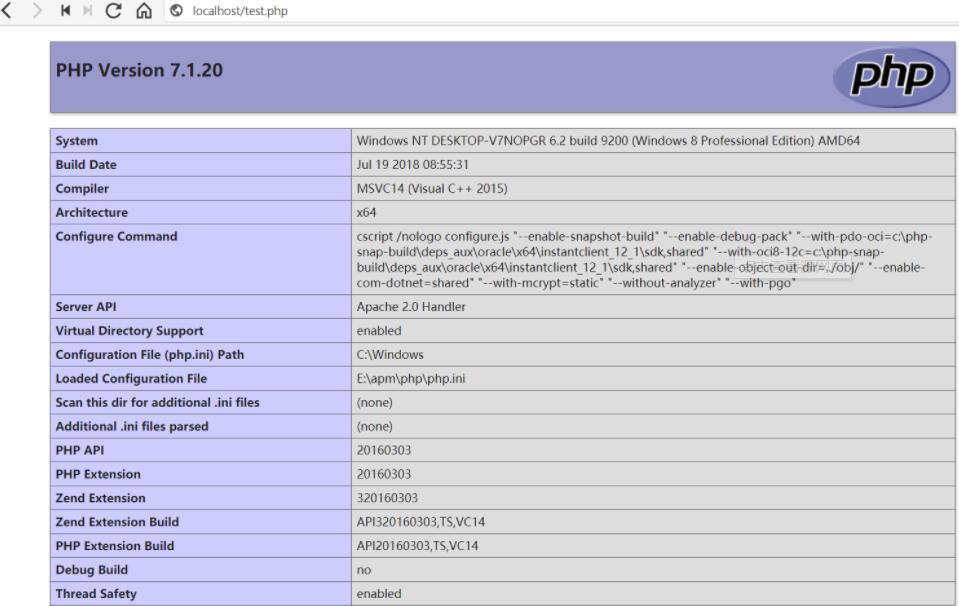Select the C:\Windows path value

coord(390,354)
